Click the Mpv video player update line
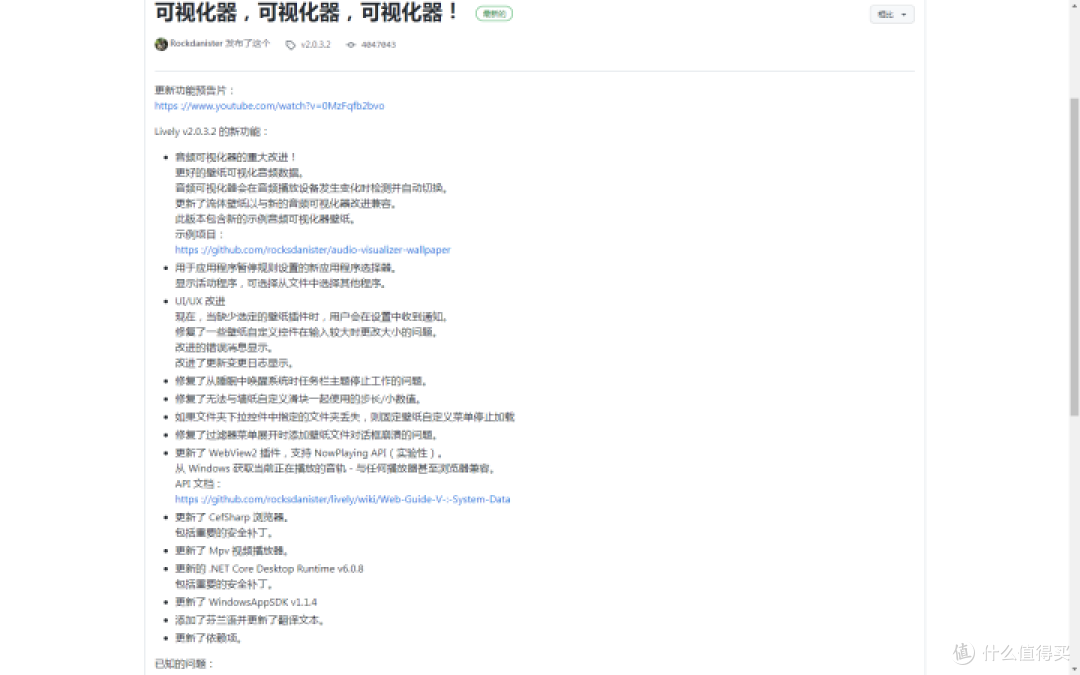1080x675 pixels. tap(232, 550)
